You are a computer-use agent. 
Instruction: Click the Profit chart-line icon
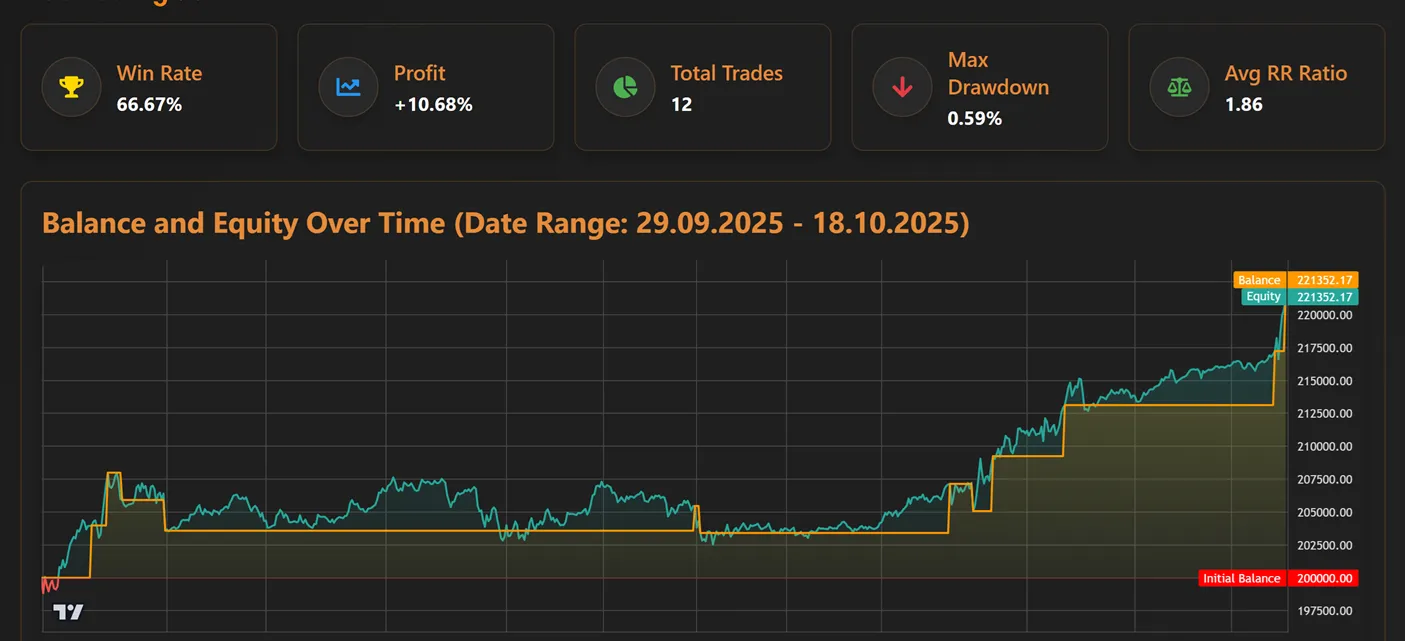pyautogui.click(x=348, y=87)
